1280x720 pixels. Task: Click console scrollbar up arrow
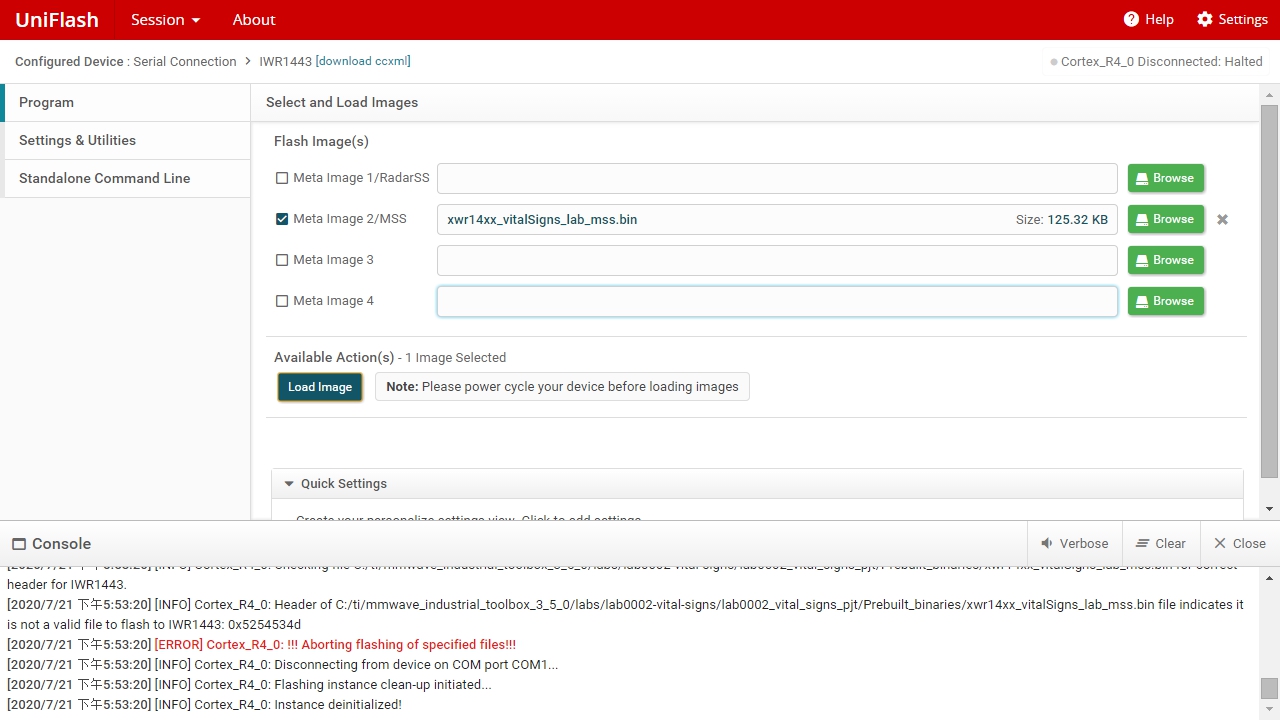[1269, 576]
